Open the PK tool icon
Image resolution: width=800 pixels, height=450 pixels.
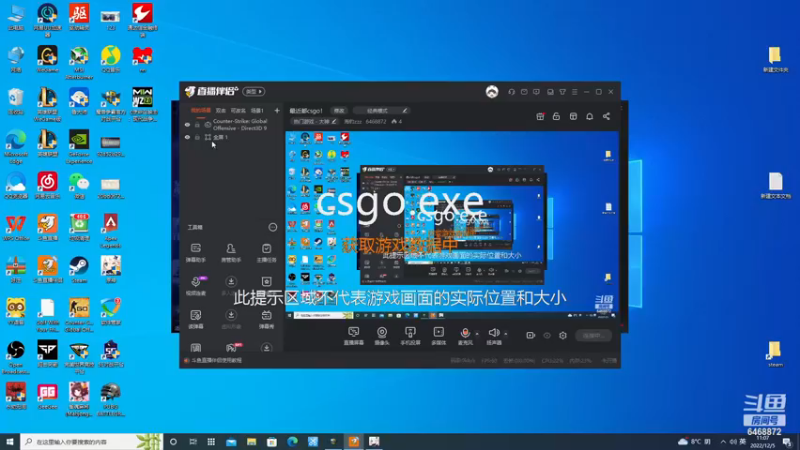tap(232, 347)
